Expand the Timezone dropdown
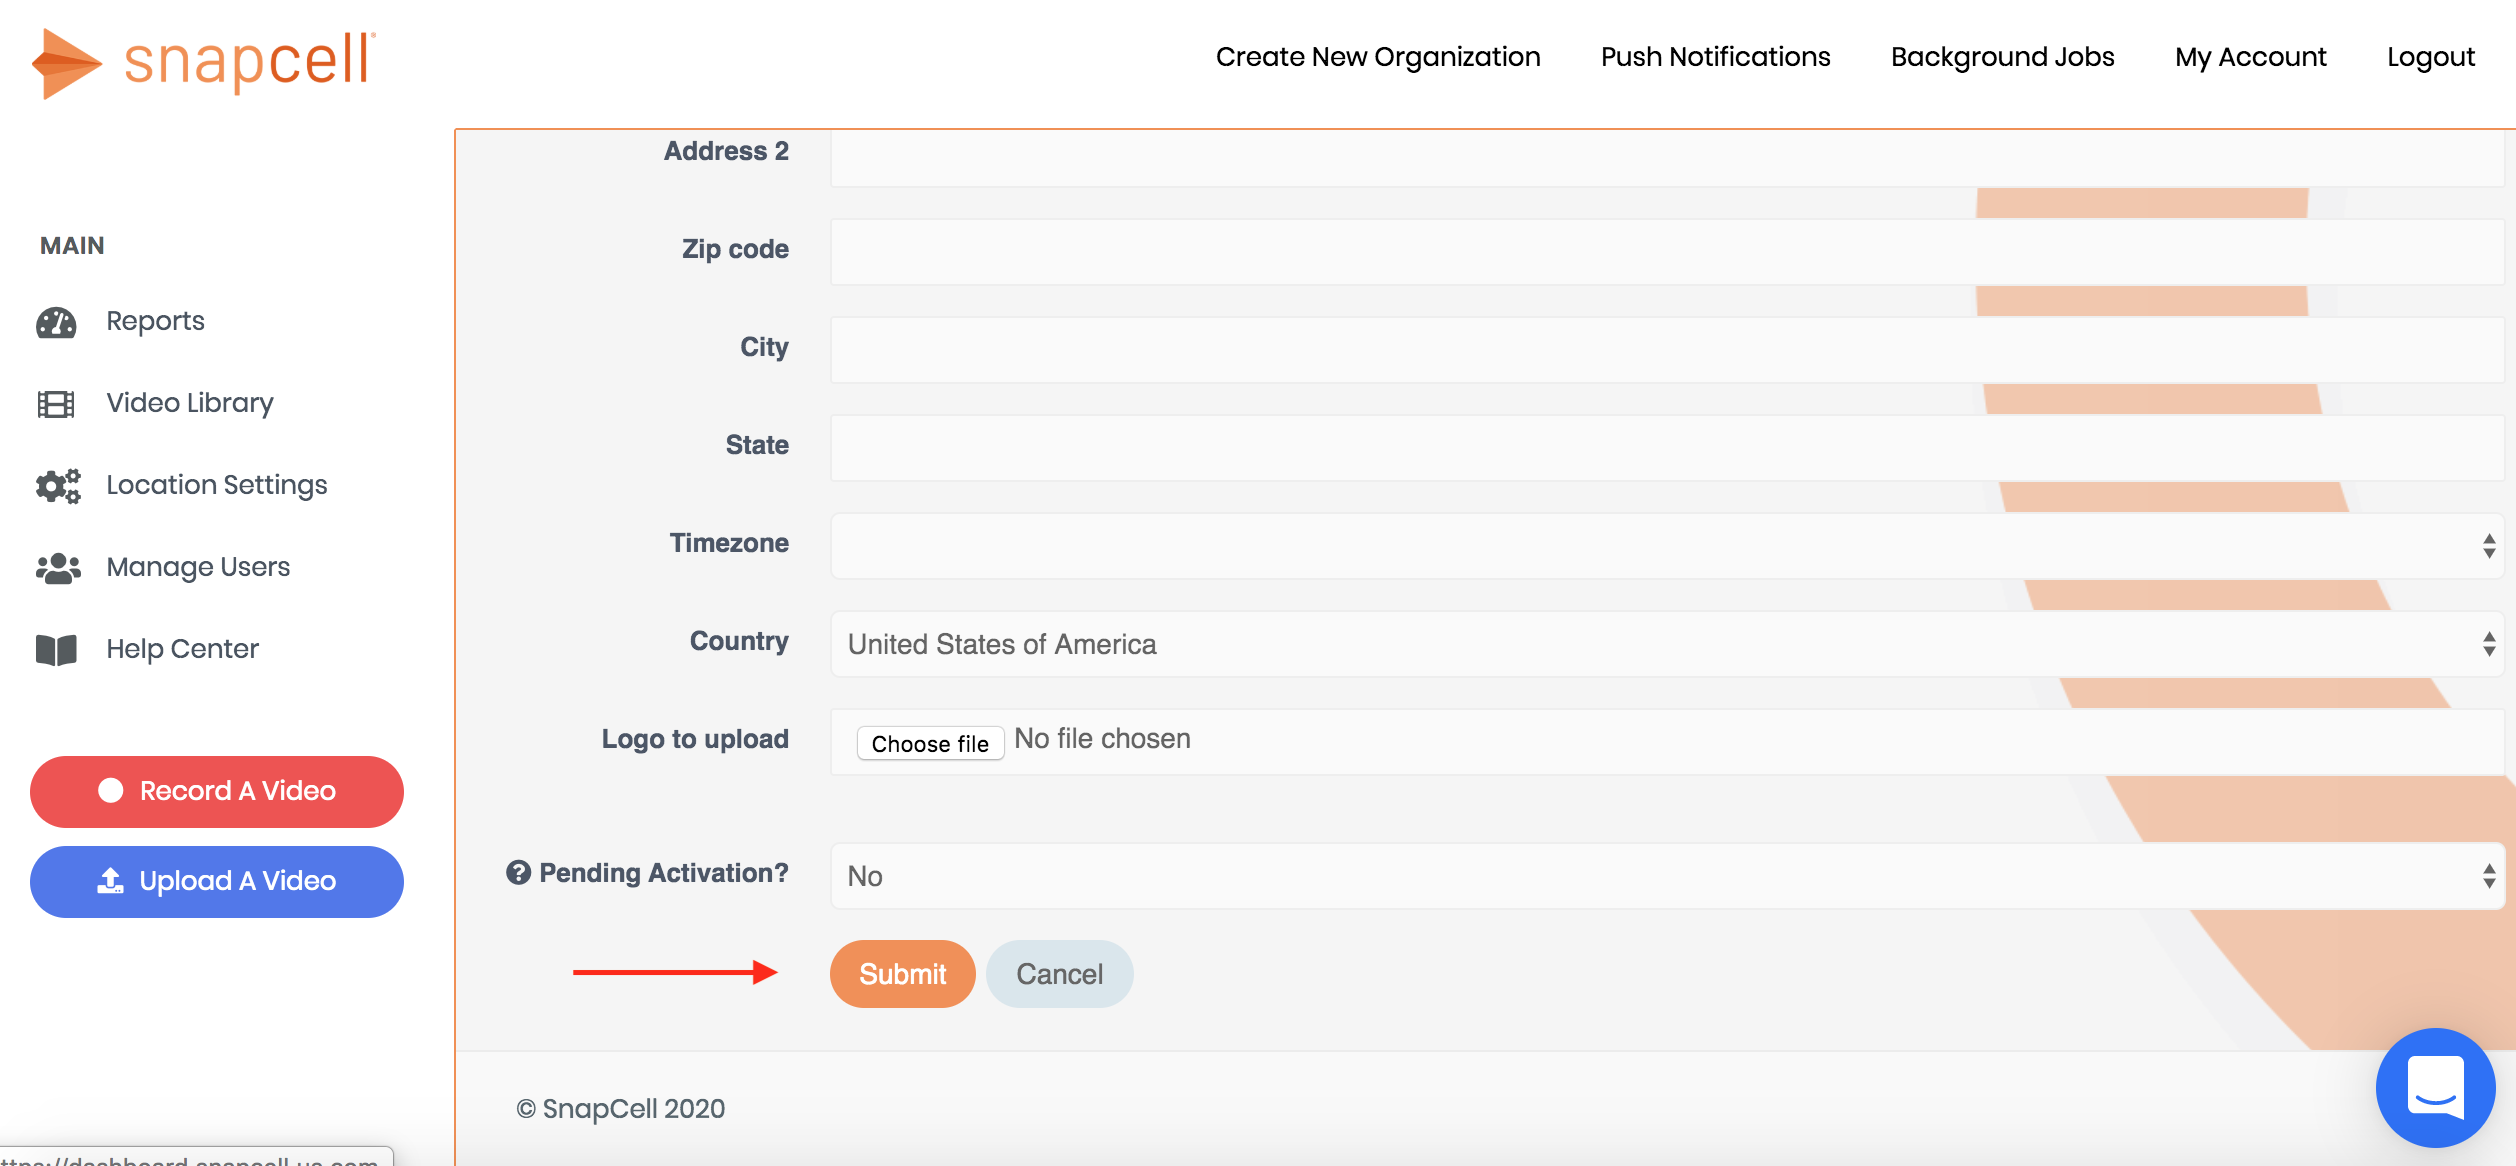This screenshot has width=2516, height=1166. pyautogui.click(x=1666, y=546)
